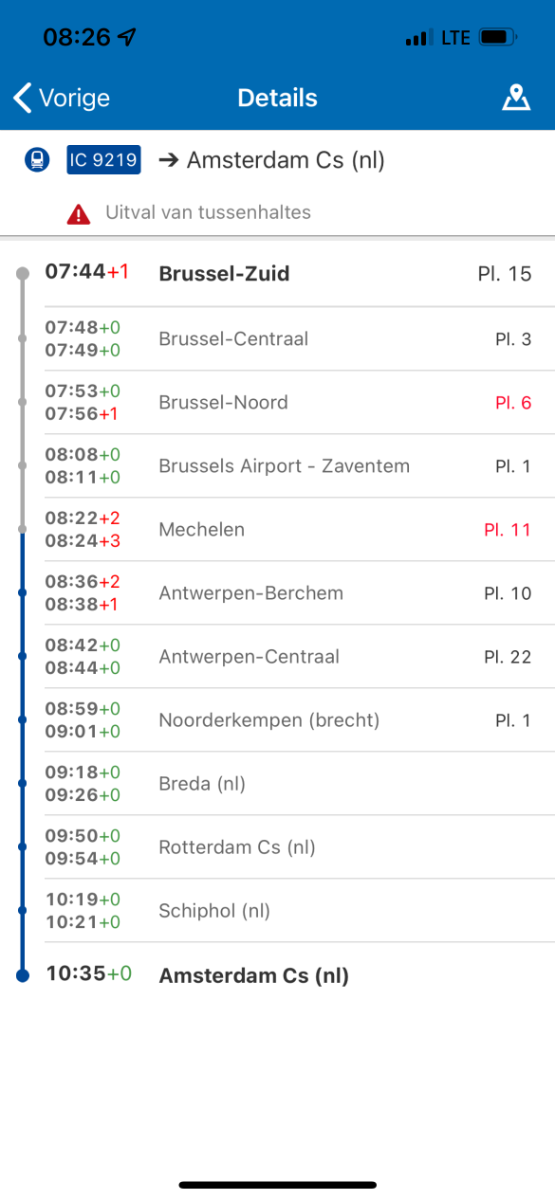This screenshot has width=555, height=1200.
Task: Select the Brussel-Noord stop
Action: pos(288,402)
